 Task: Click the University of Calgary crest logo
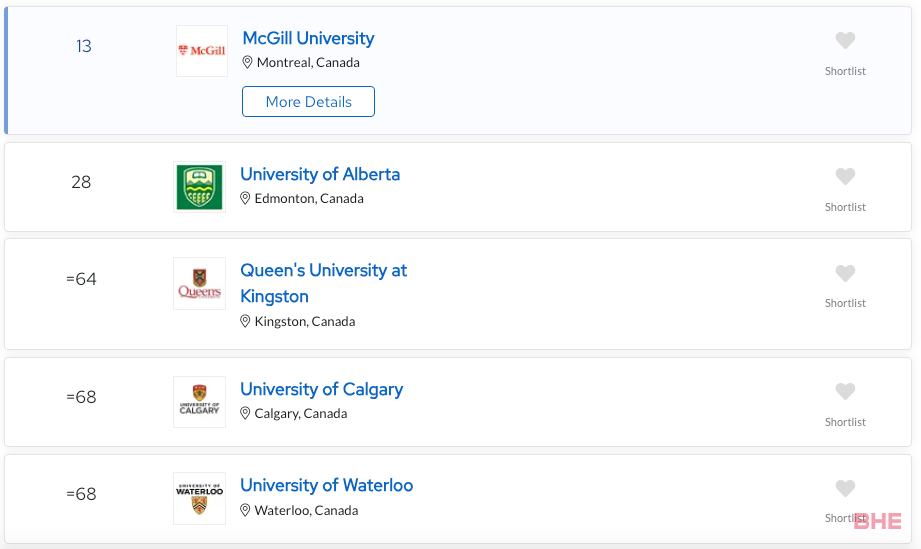[199, 402]
